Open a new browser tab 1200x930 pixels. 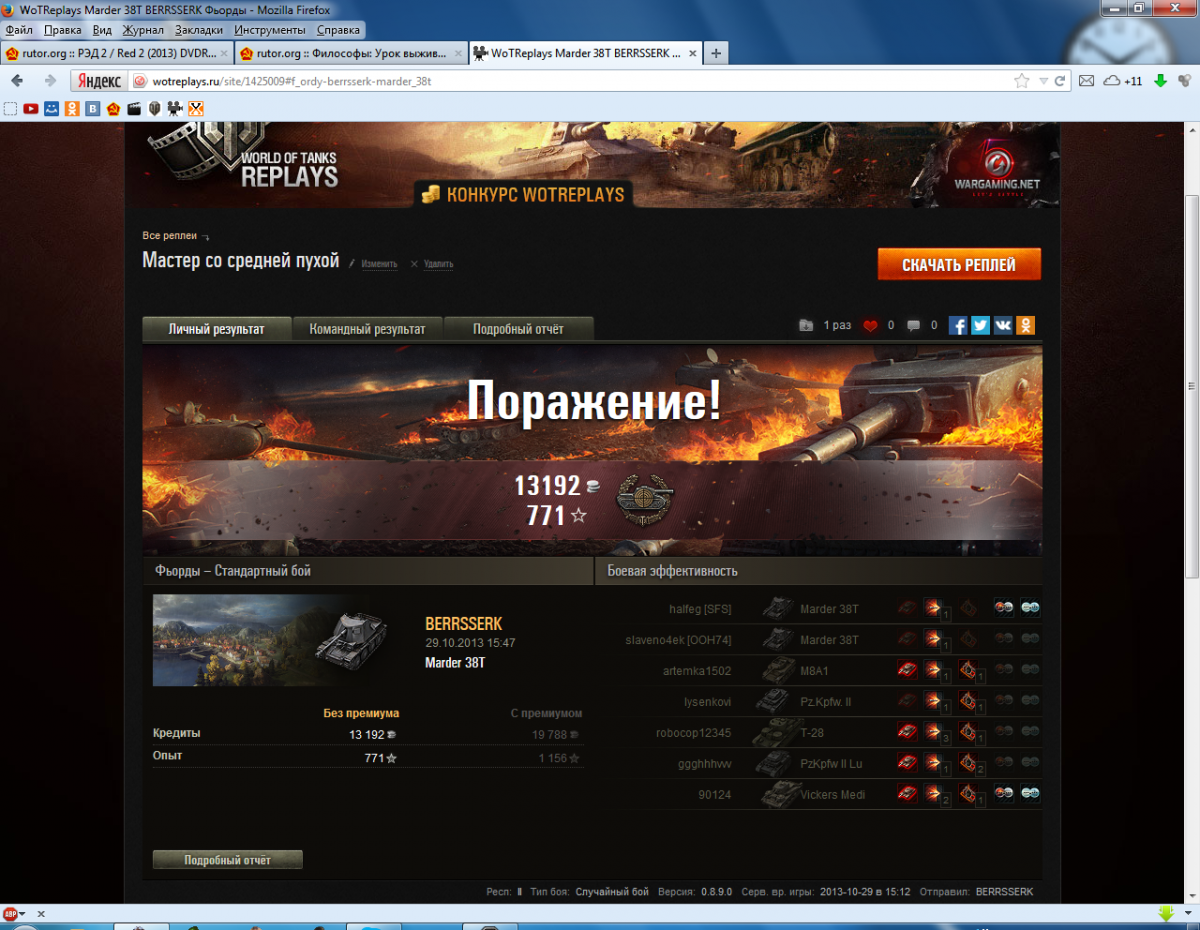pos(716,53)
